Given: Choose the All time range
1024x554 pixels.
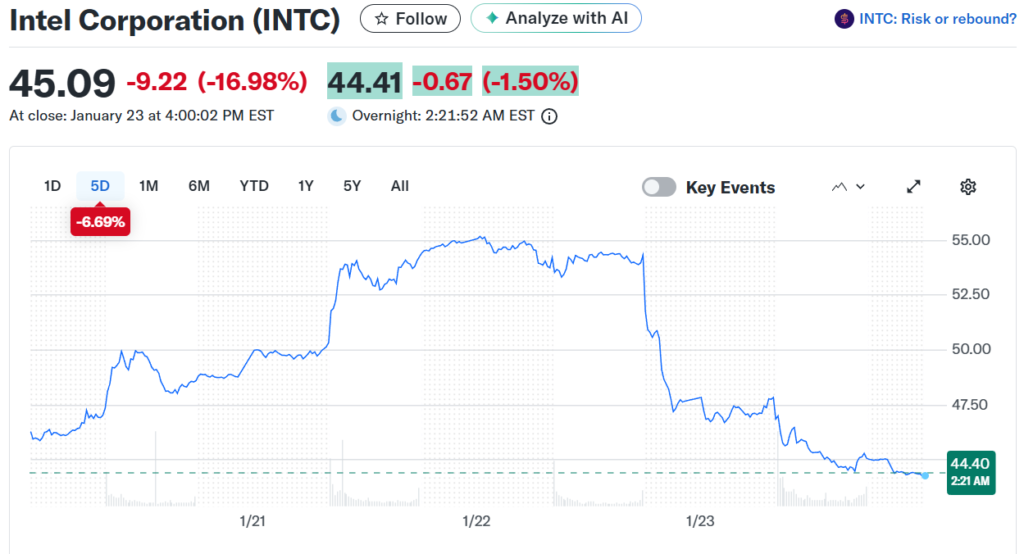Looking at the screenshot, I should pos(400,185).
